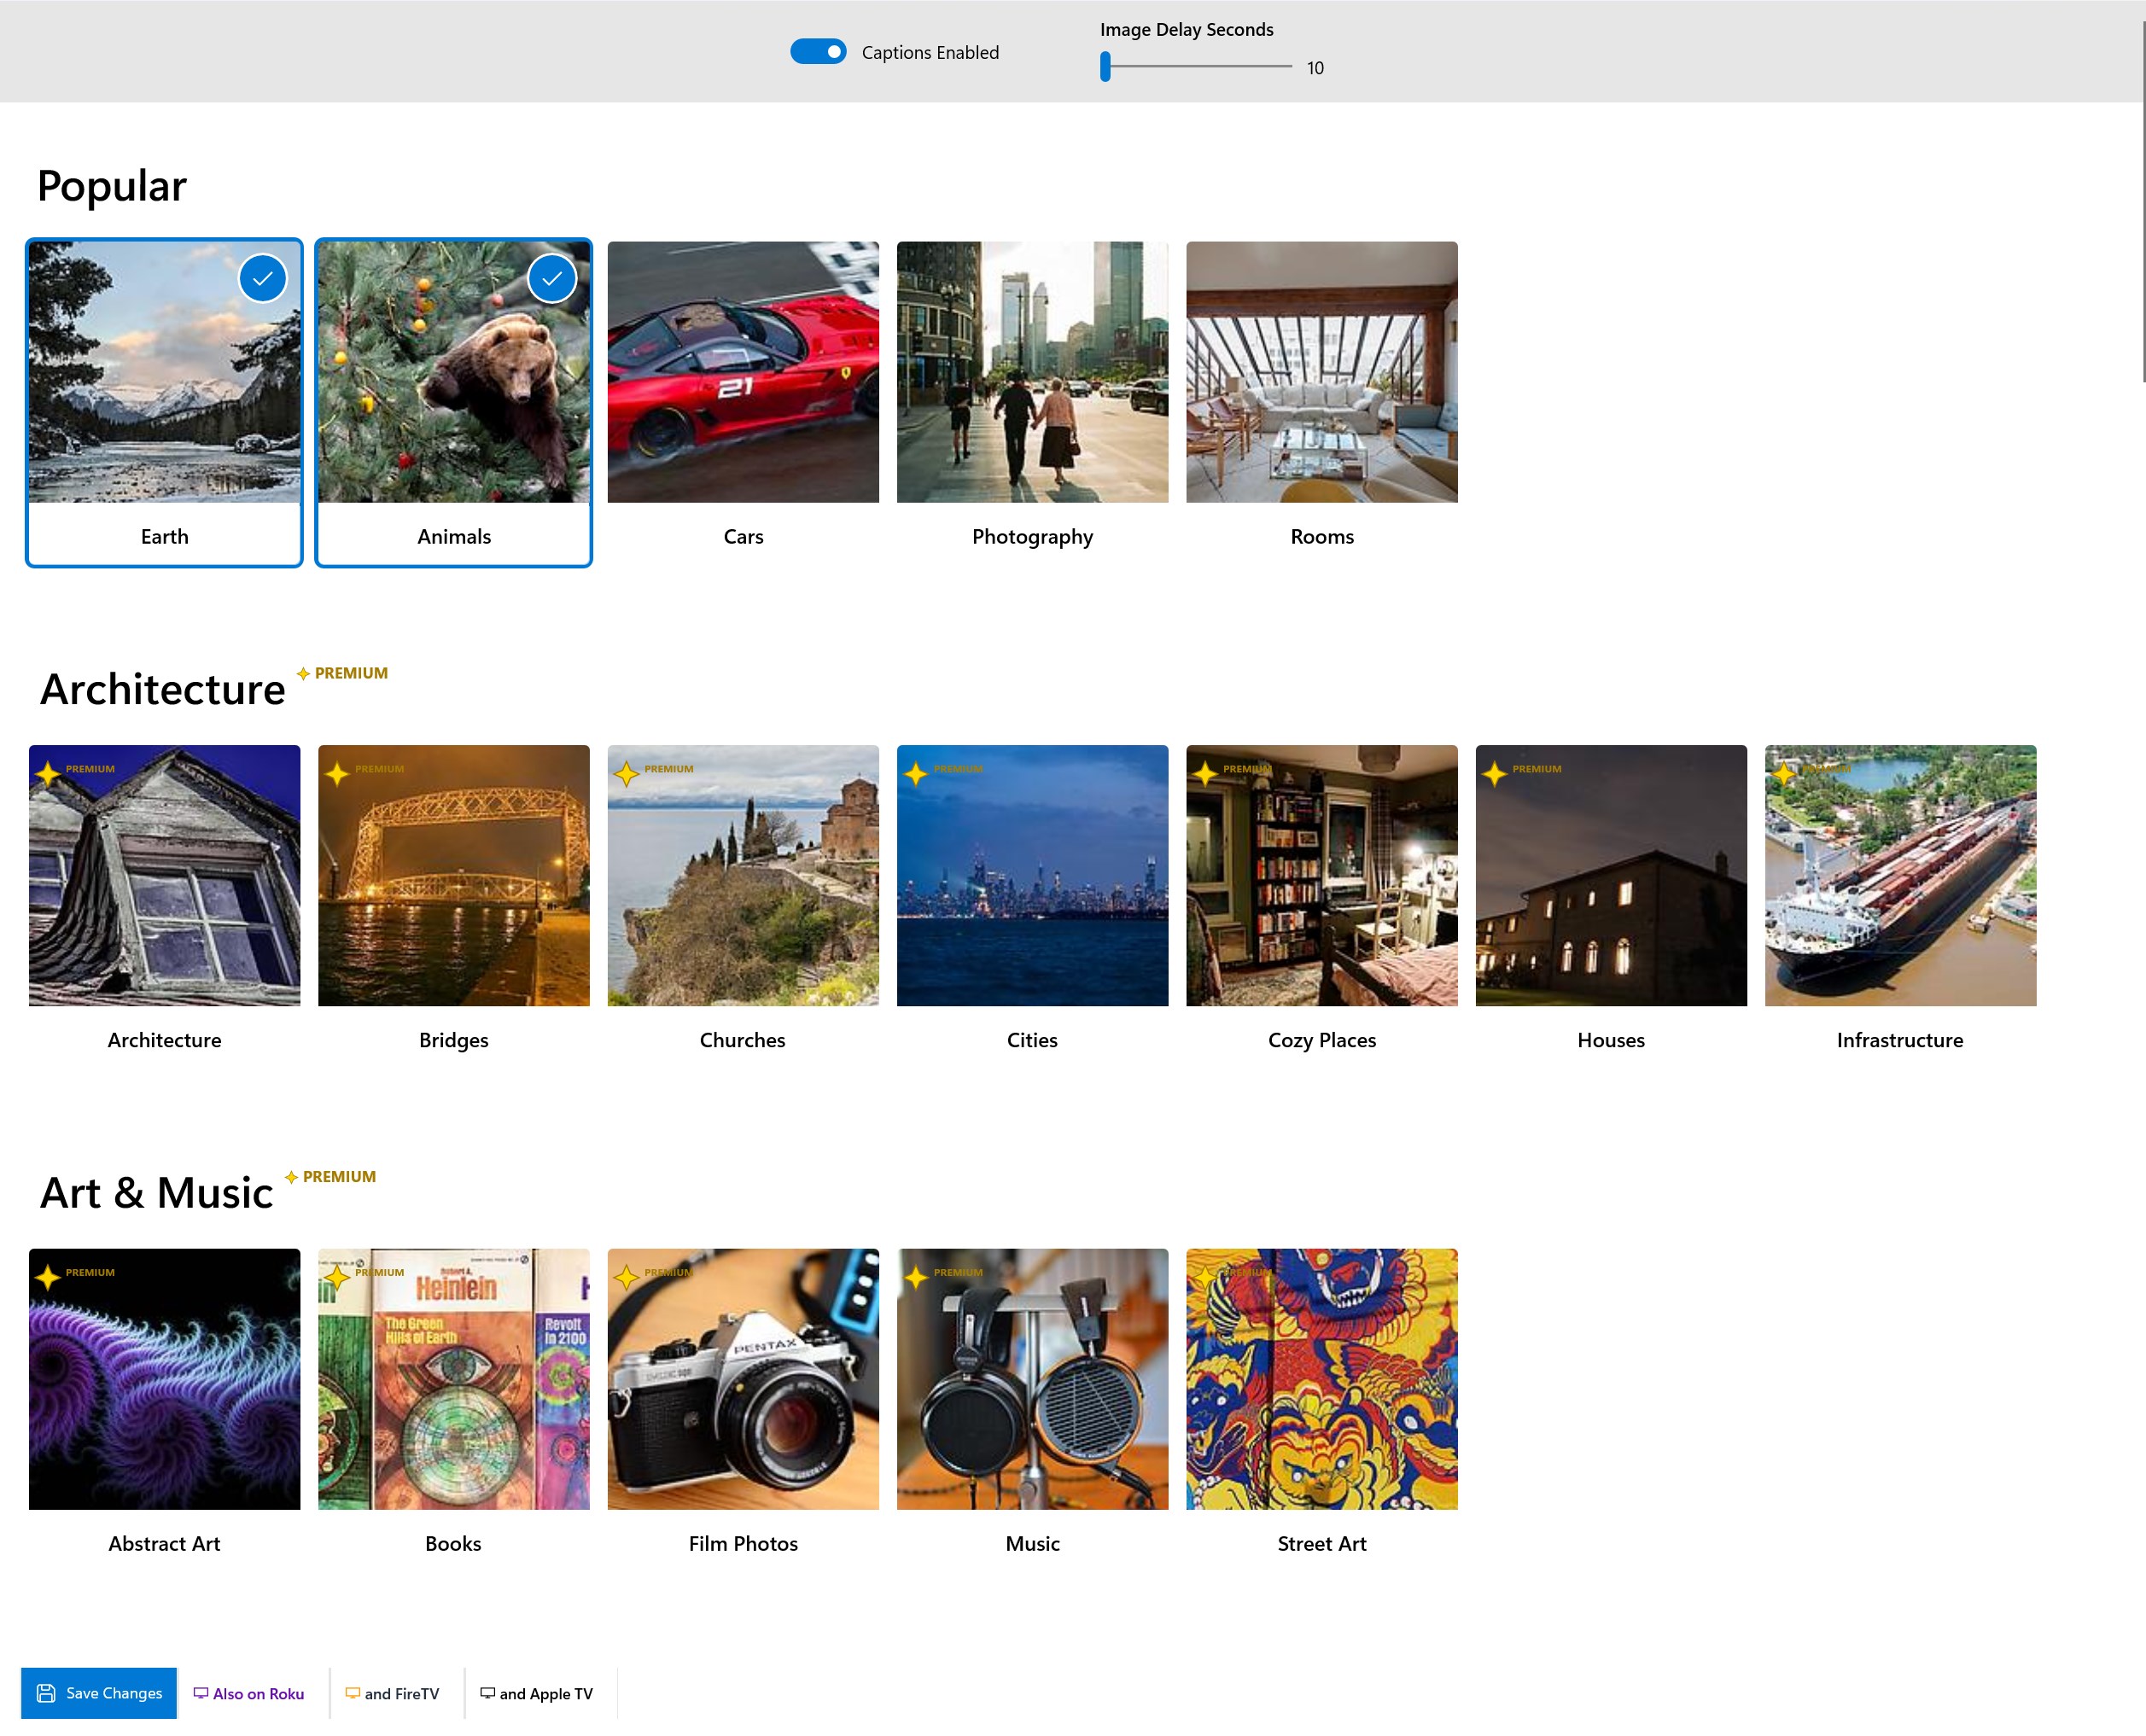Click the PREMIUM badge beside Architecture heading

[x=342, y=673]
